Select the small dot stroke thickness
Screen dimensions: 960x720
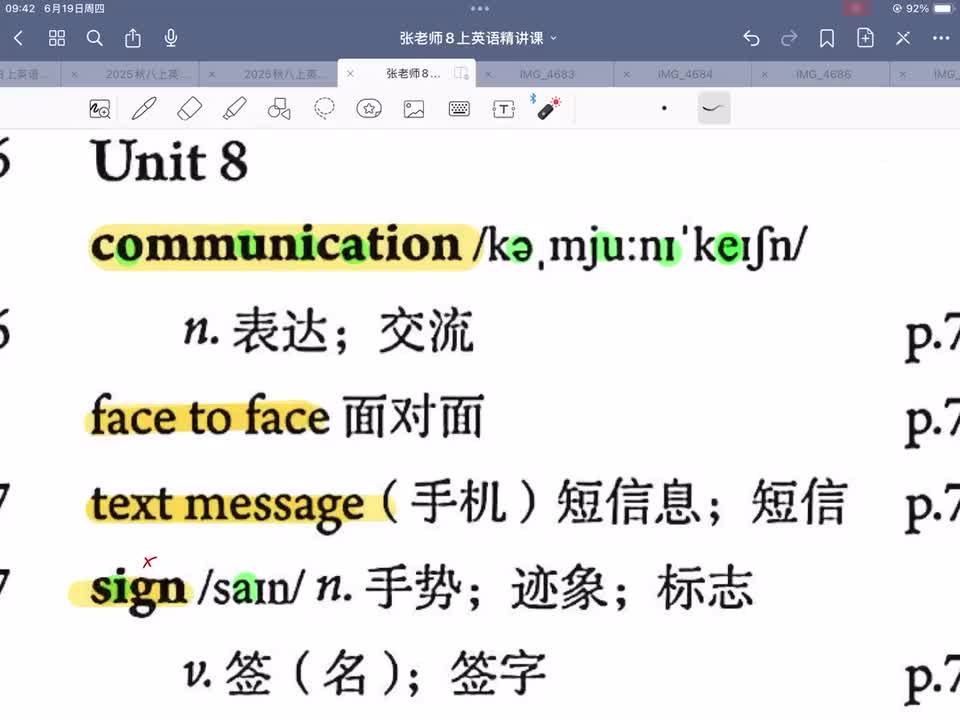click(664, 108)
